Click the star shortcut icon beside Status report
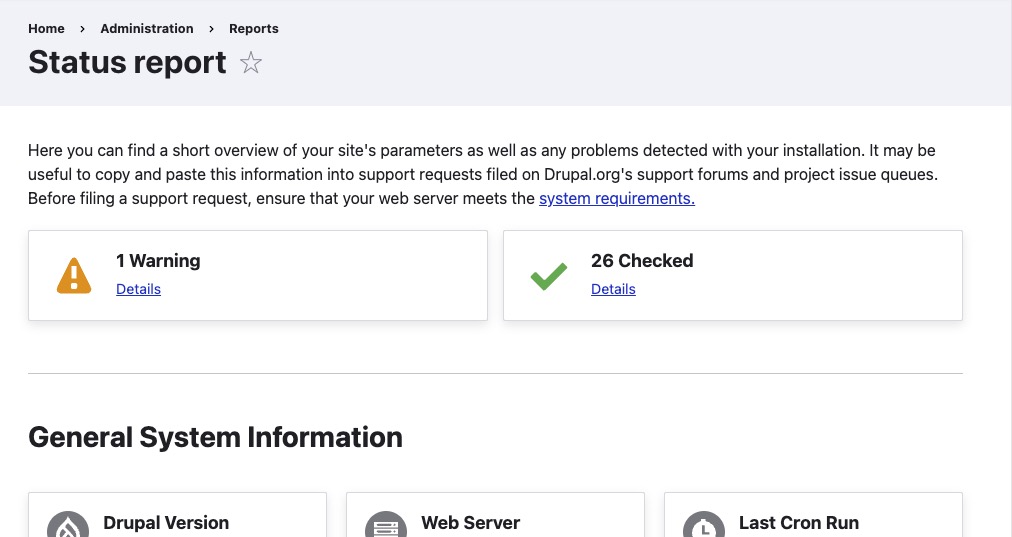 pos(250,63)
